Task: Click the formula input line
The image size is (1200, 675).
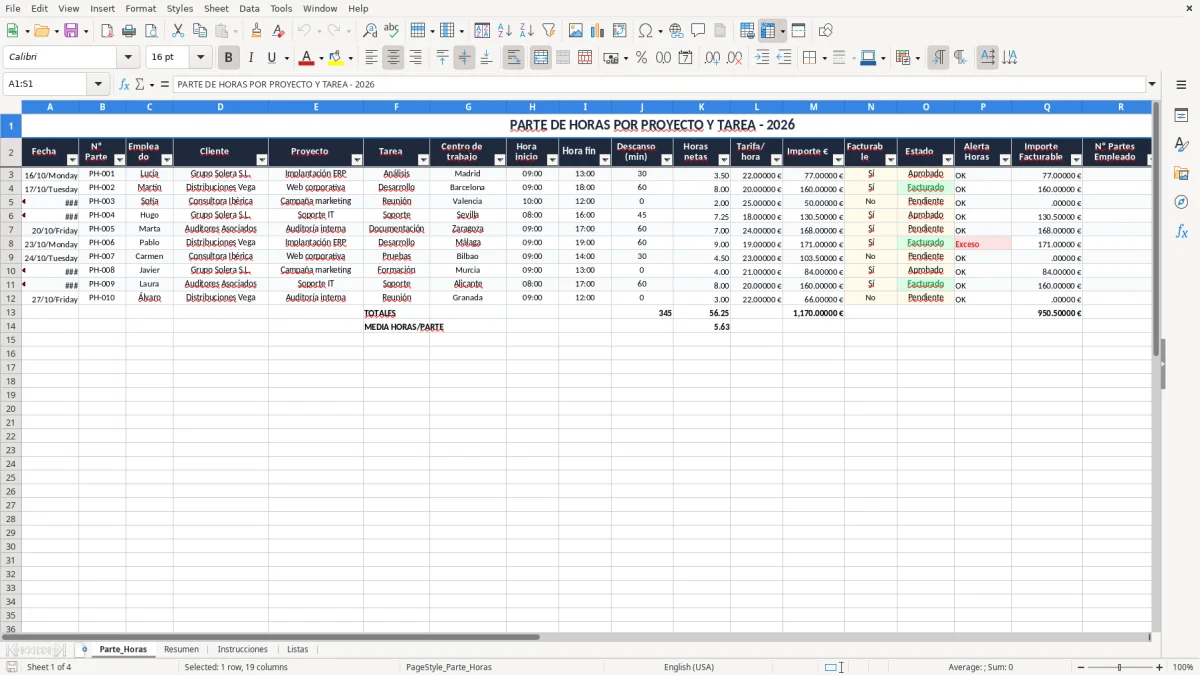Action: 659,84
